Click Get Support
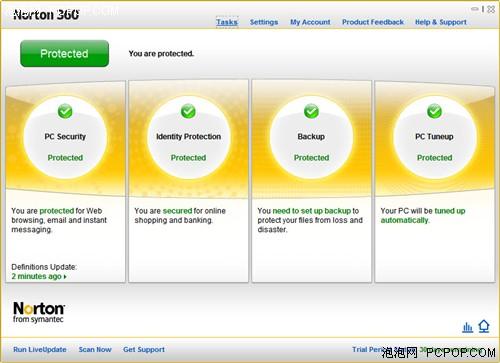Screen dimensions: 500x363 (x=144, y=350)
